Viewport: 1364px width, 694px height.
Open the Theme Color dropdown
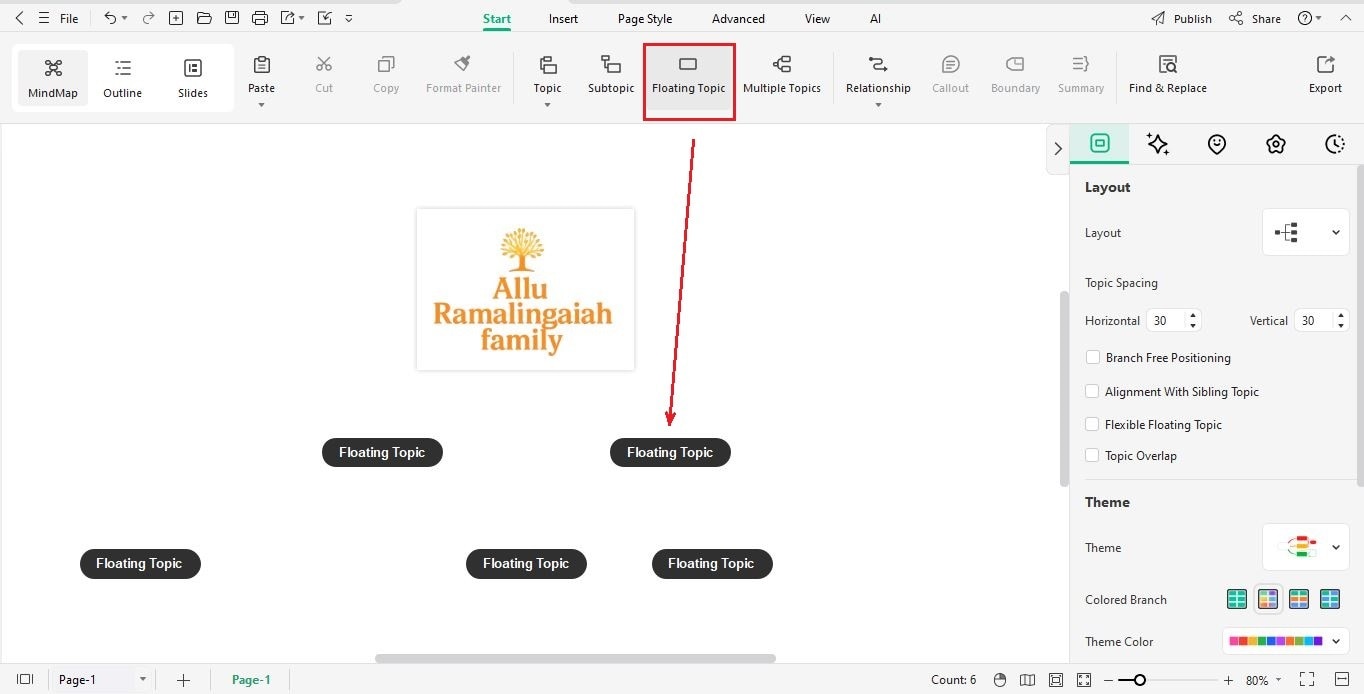pos(1286,641)
